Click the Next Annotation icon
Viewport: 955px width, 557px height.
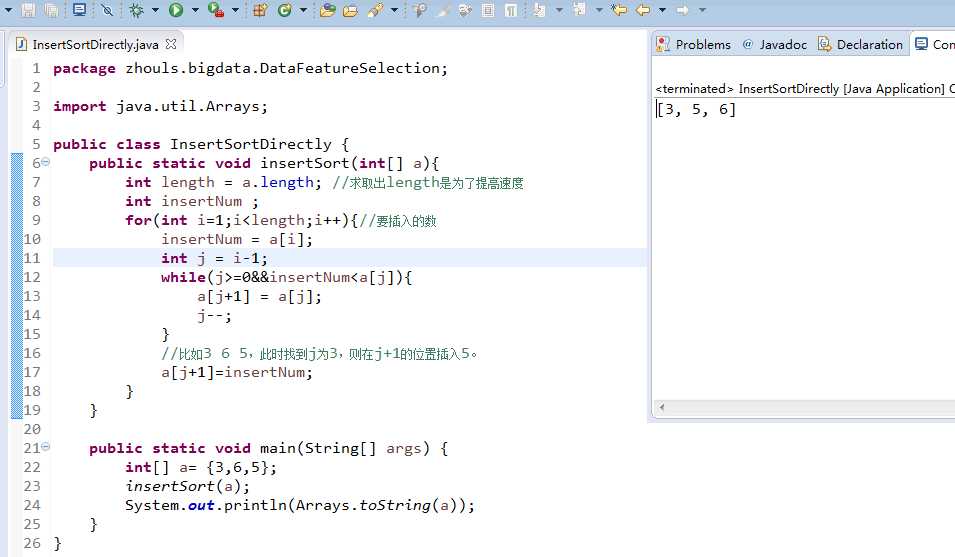pyautogui.click(x=539, y=10)
